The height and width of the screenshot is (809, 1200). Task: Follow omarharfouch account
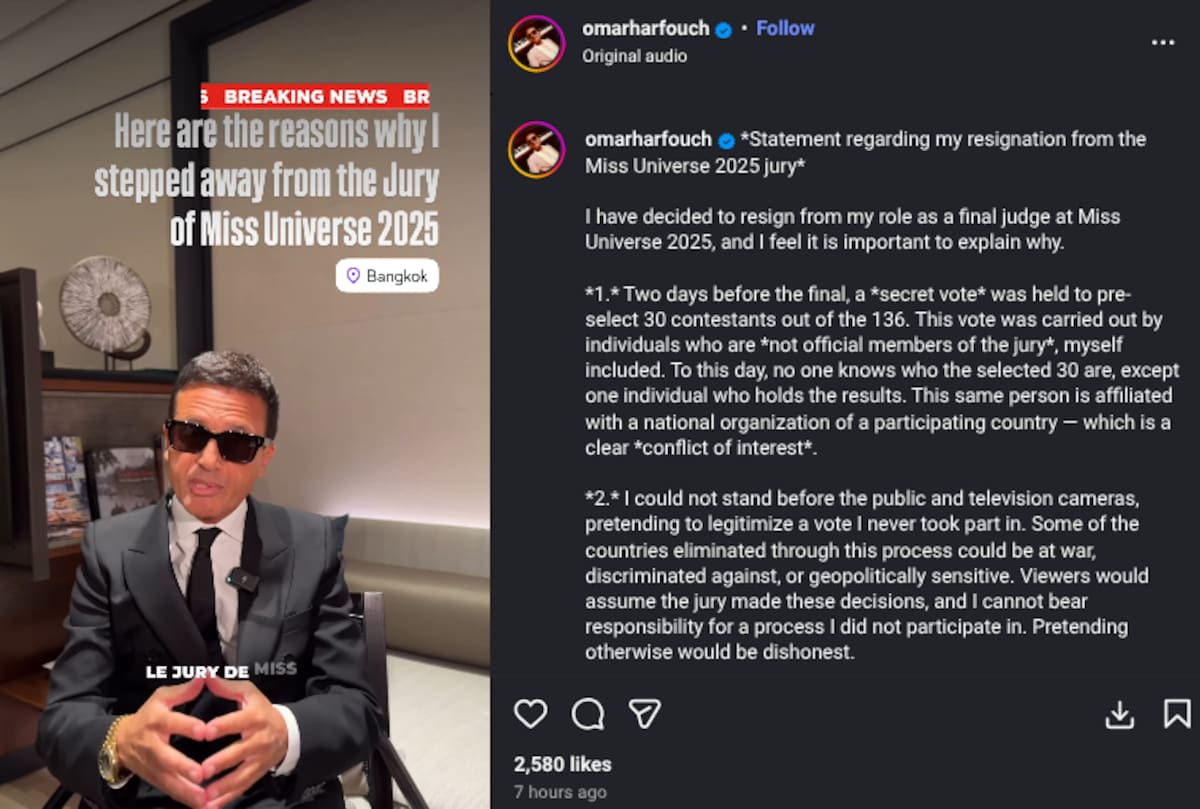pos(785,28)
